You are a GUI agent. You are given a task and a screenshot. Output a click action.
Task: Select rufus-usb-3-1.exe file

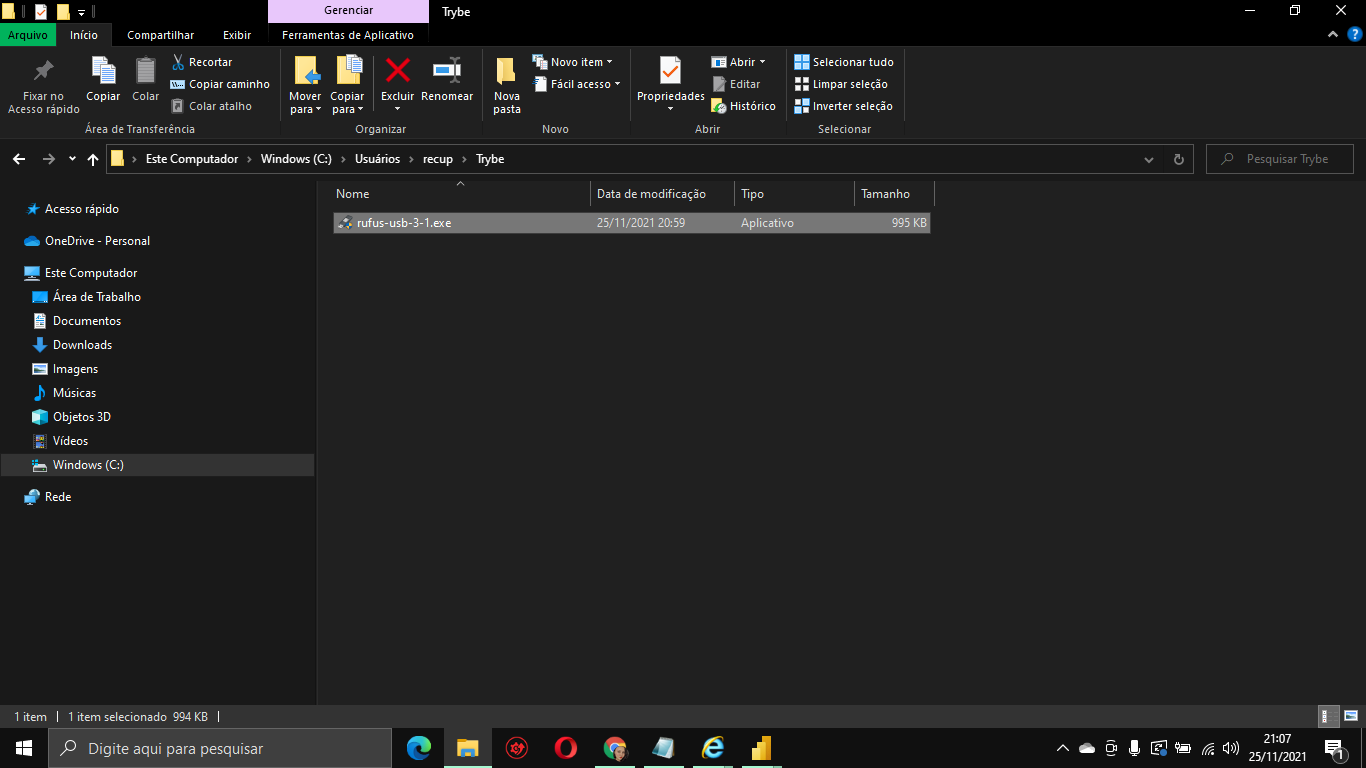pyautogui.click(x=632, y=223)
